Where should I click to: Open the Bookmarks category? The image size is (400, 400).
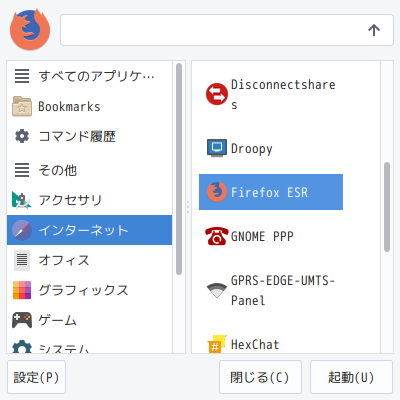tap(90, 106)
